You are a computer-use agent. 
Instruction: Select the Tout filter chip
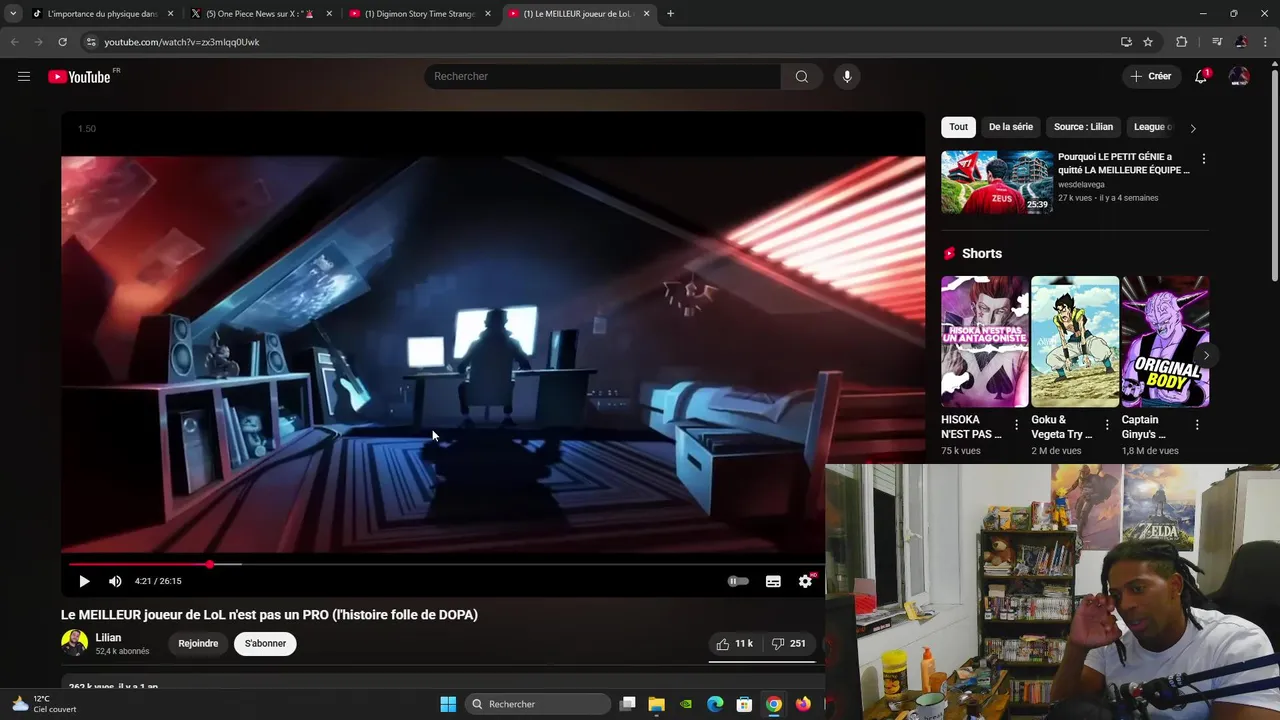click(x=958, y=127)
